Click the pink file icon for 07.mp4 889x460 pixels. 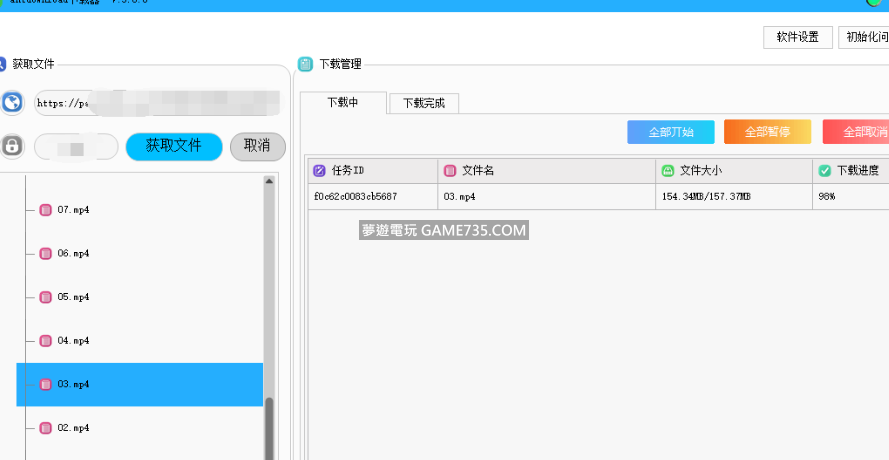pyautogui.click(x=45, y=210)
